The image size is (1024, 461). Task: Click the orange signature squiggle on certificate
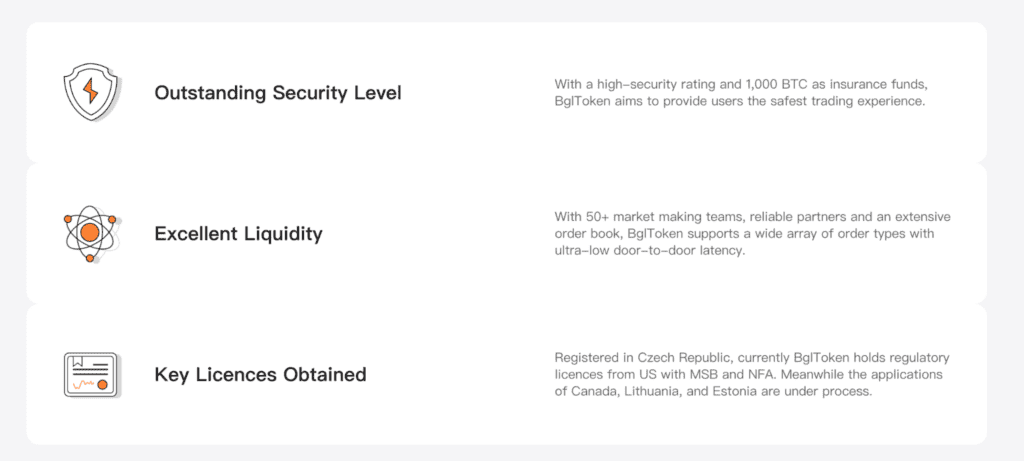pyautogui.click(x=83, y=384)
